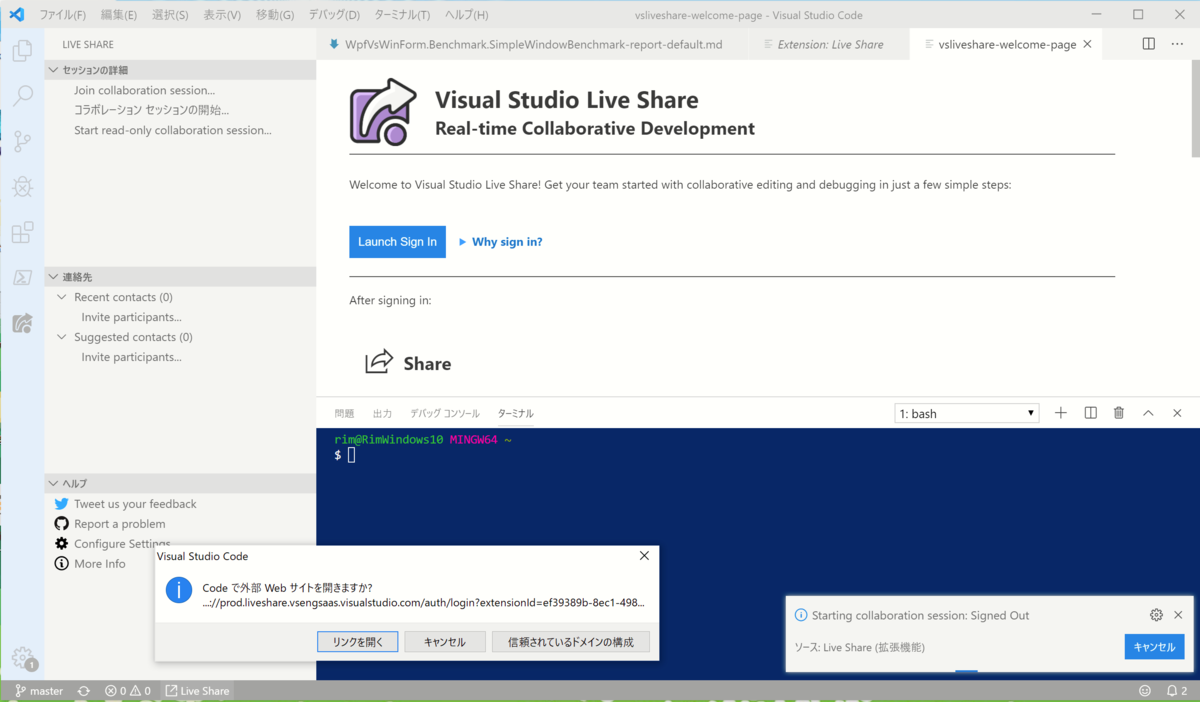Open notification settings gear icon

pos(1156,615)
